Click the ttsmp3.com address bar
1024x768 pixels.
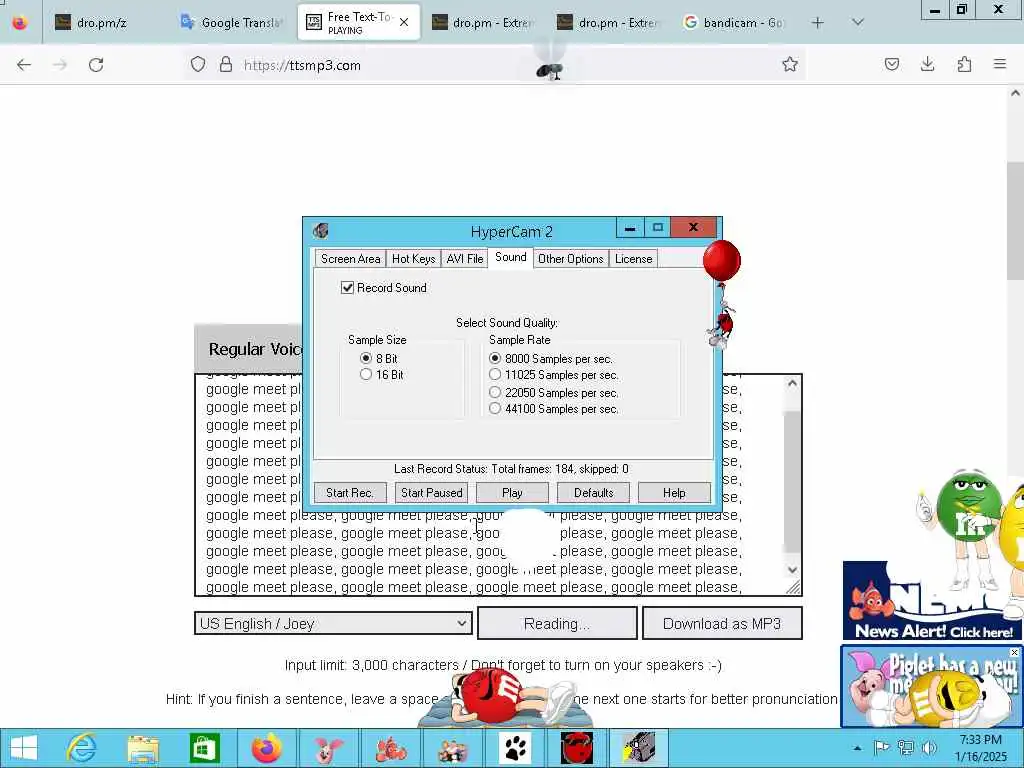(x=496, y=65)
